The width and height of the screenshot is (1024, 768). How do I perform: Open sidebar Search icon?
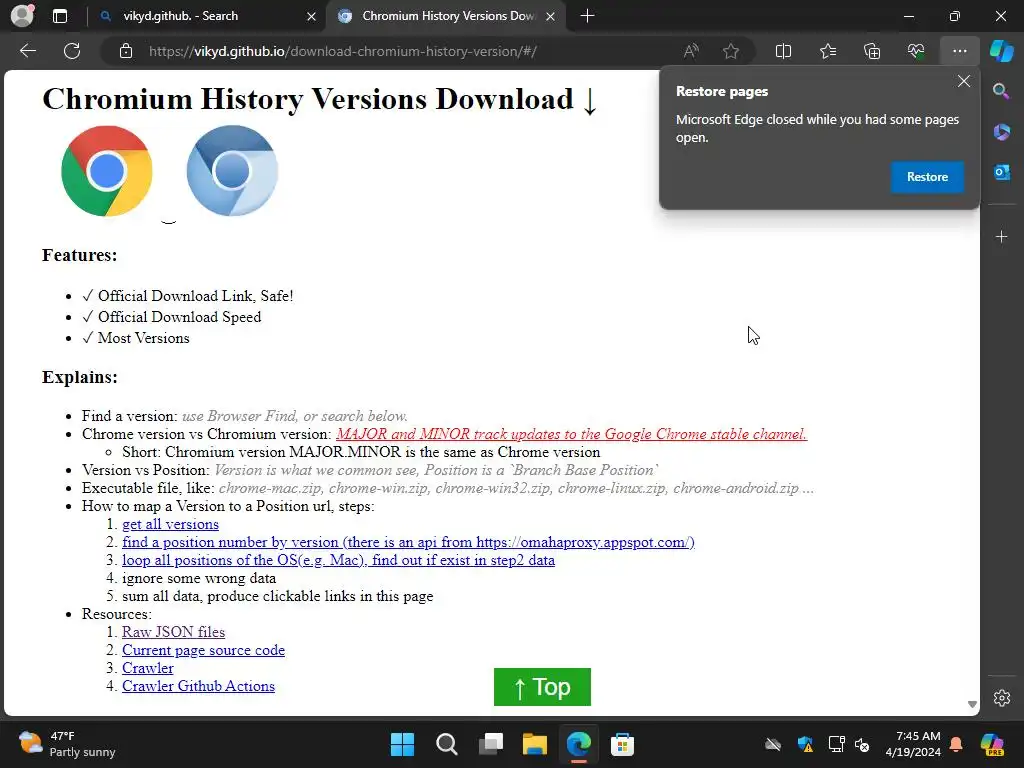point(1001,91)
